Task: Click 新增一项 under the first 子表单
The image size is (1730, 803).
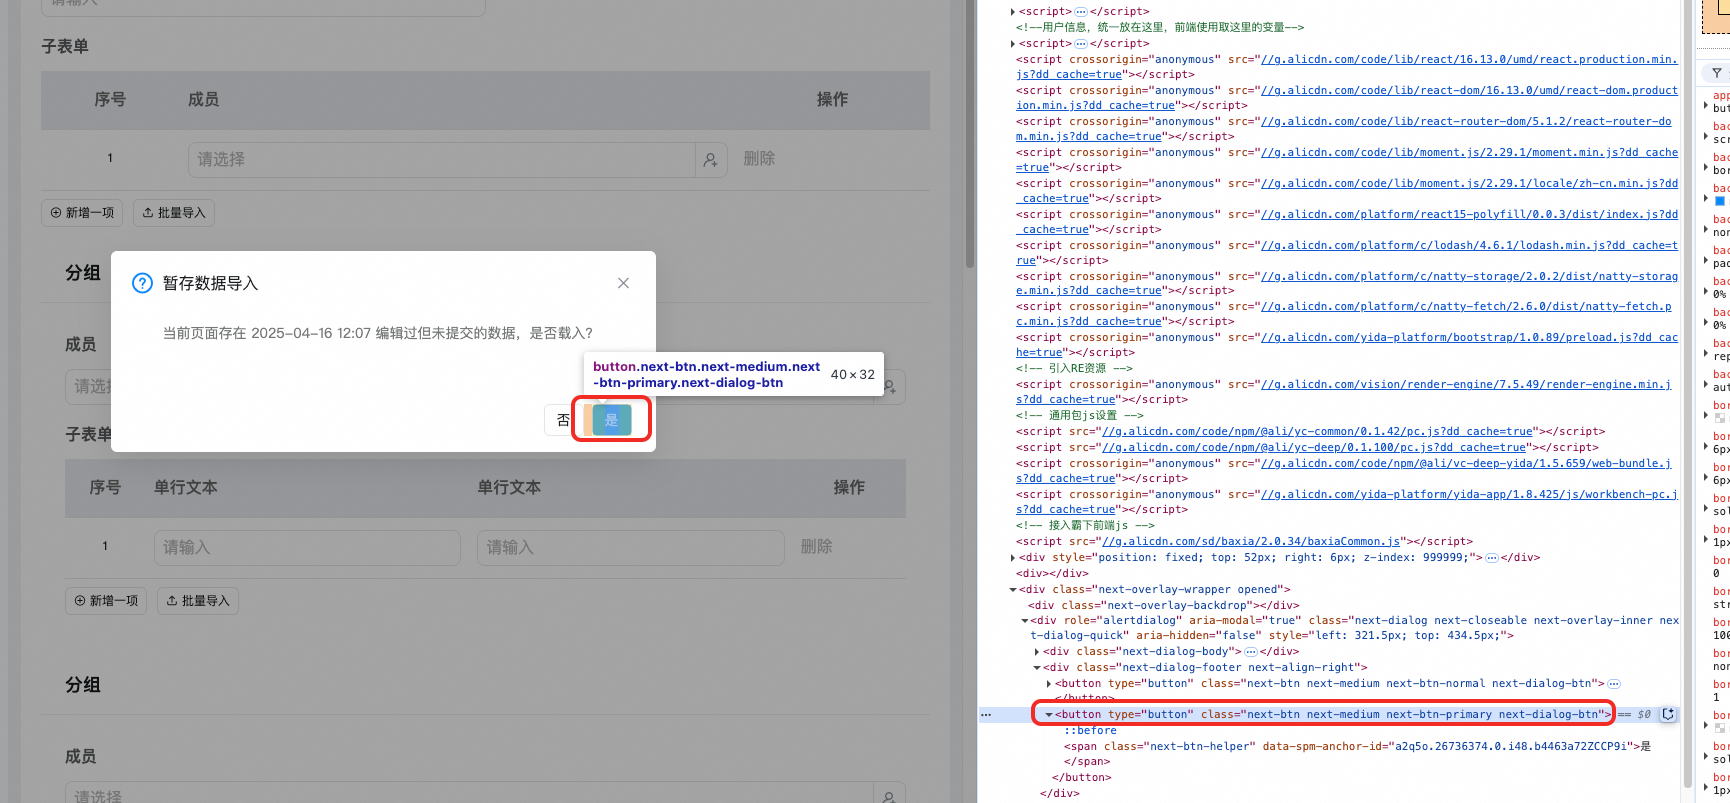Action: click(x=82, y=213)
